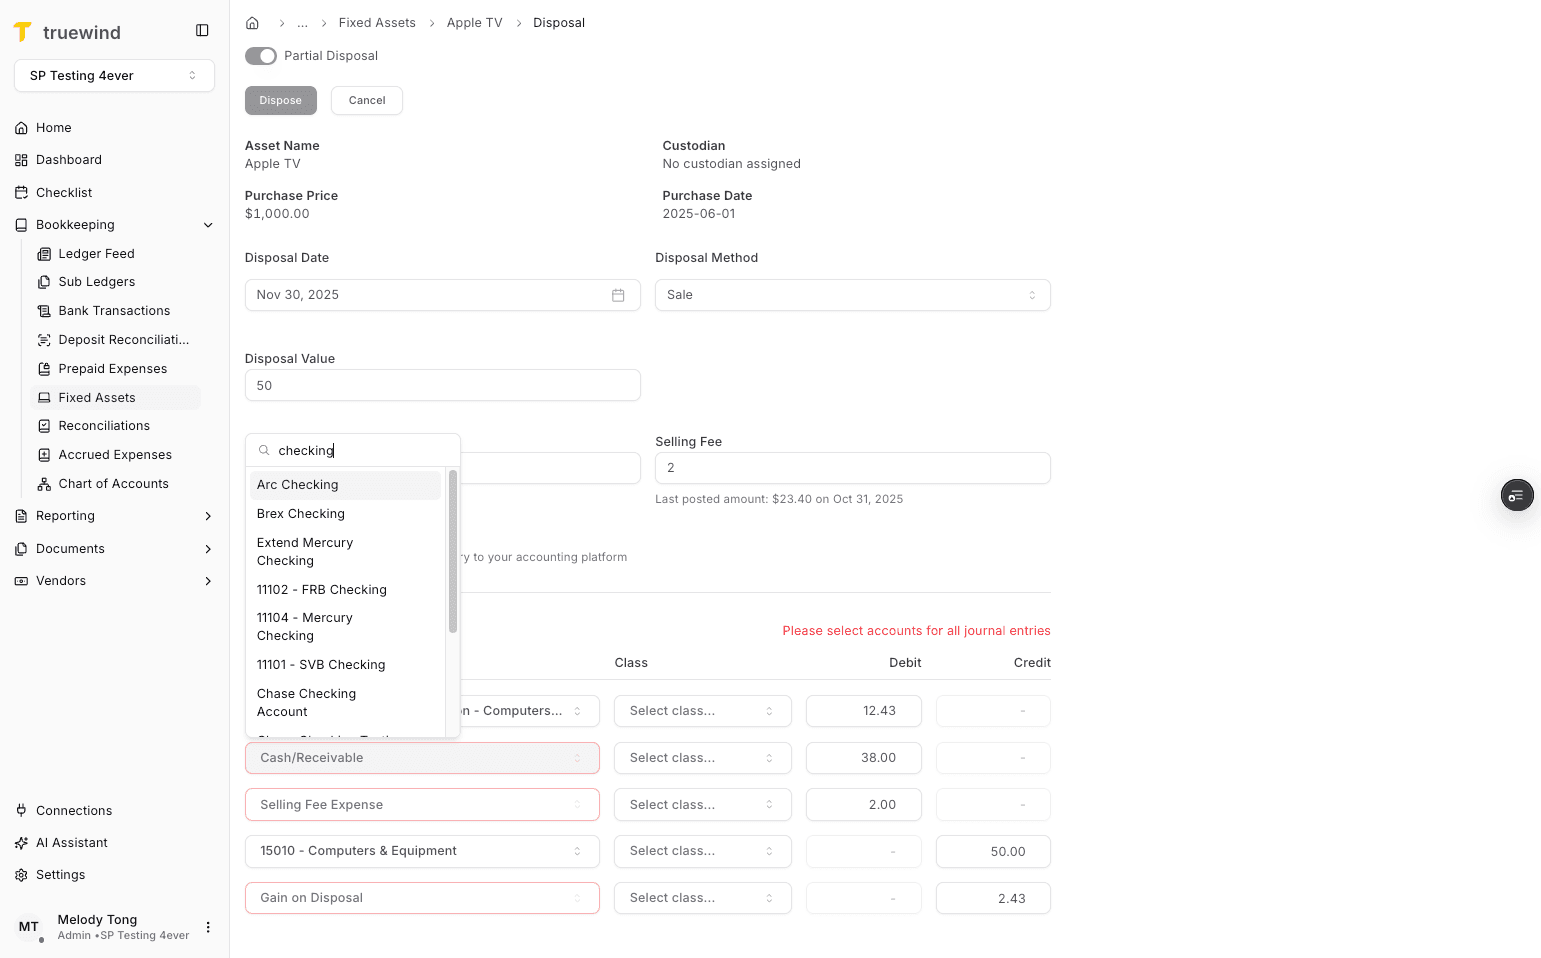The width and height of the screenshot is (1541, 958).
Task: Open Select class for the Selling Fee row
Action: 702,804
